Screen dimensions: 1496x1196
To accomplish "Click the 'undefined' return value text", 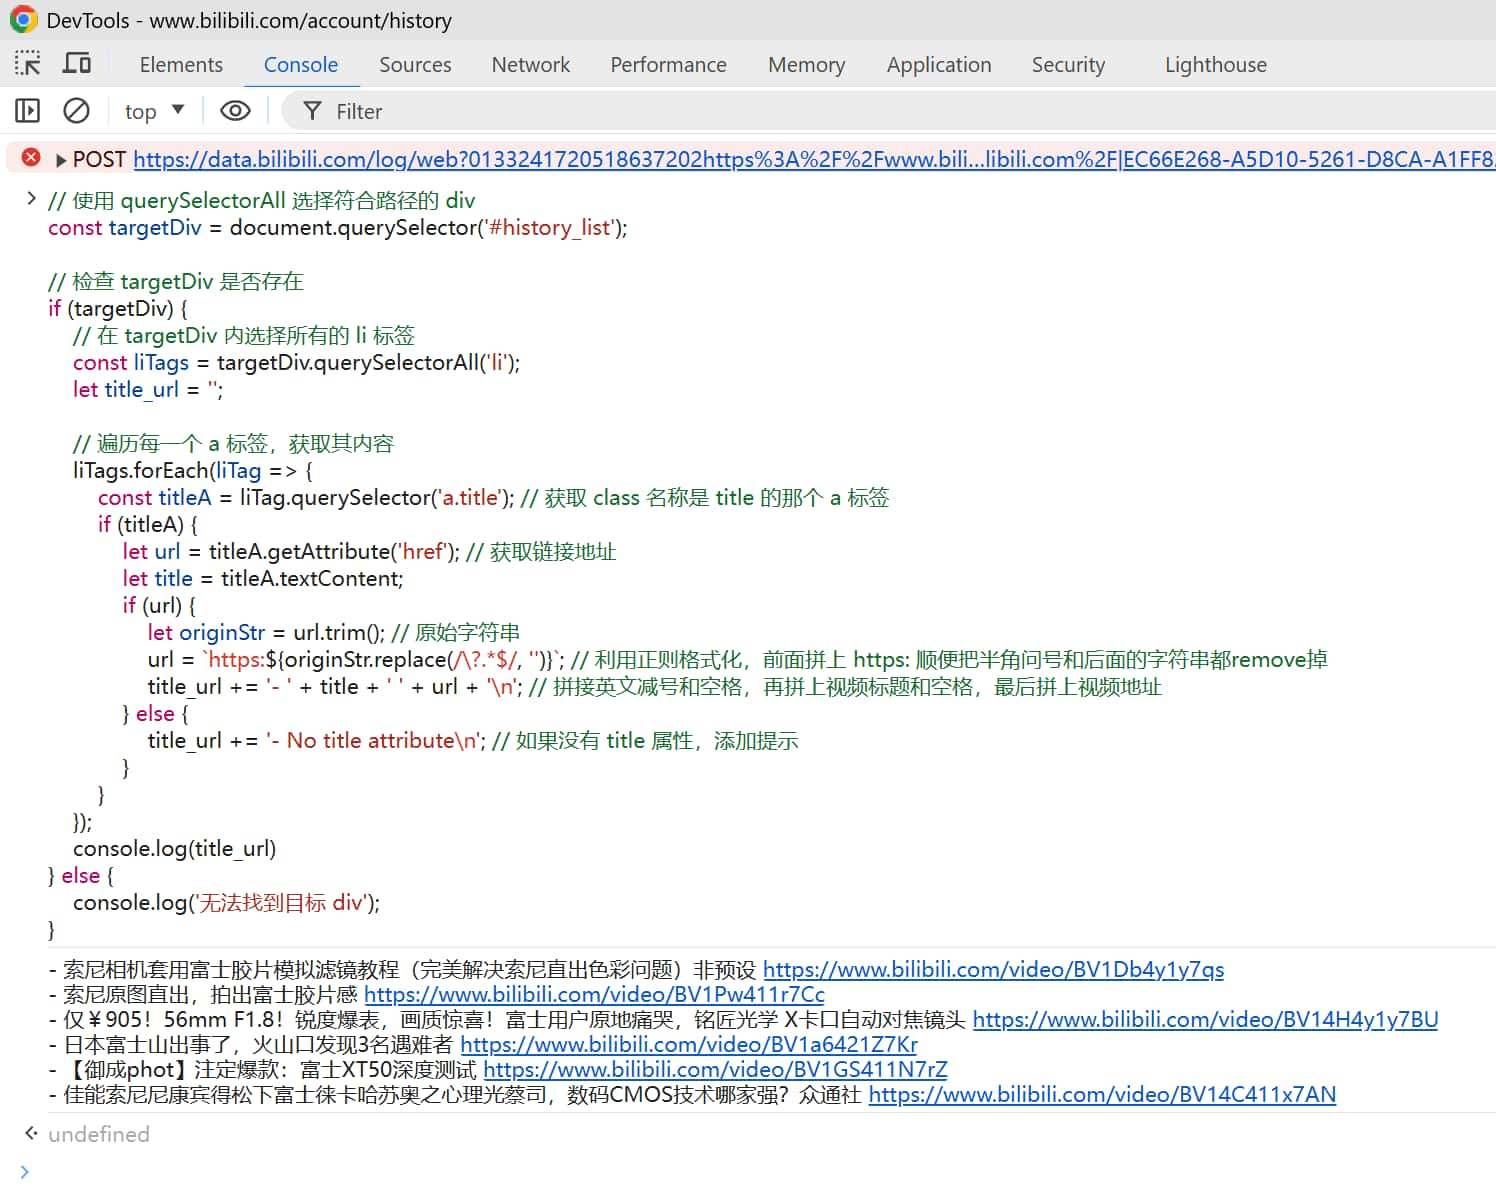I will click(x=99, y=1134).
